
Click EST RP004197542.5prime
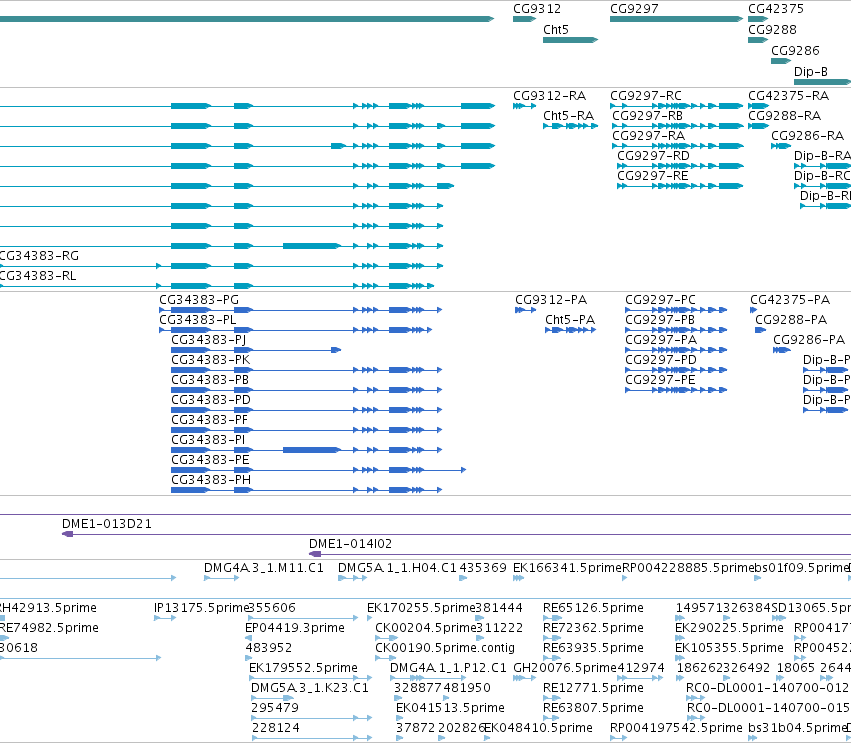pyautogui.click(x=676, y=728)
